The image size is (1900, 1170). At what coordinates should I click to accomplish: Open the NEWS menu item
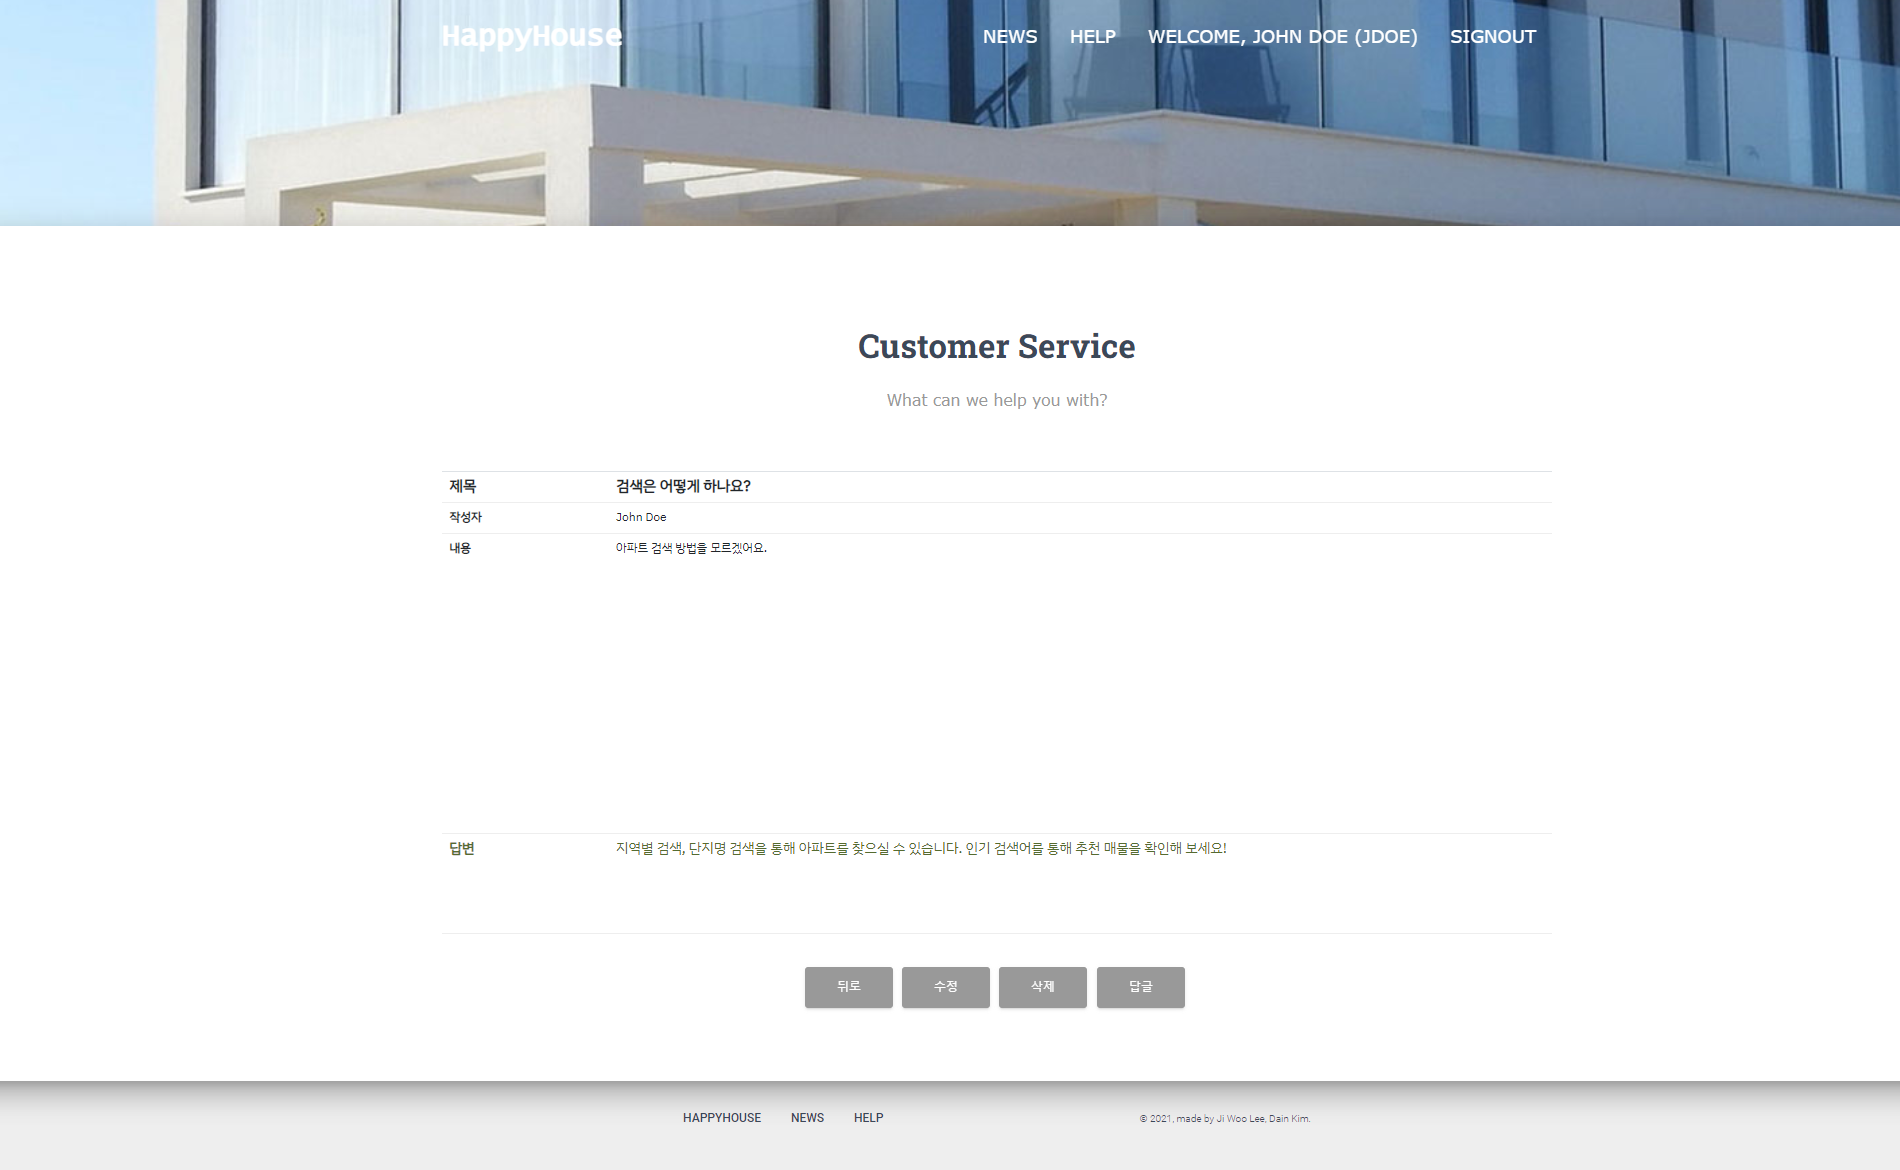1009,37
